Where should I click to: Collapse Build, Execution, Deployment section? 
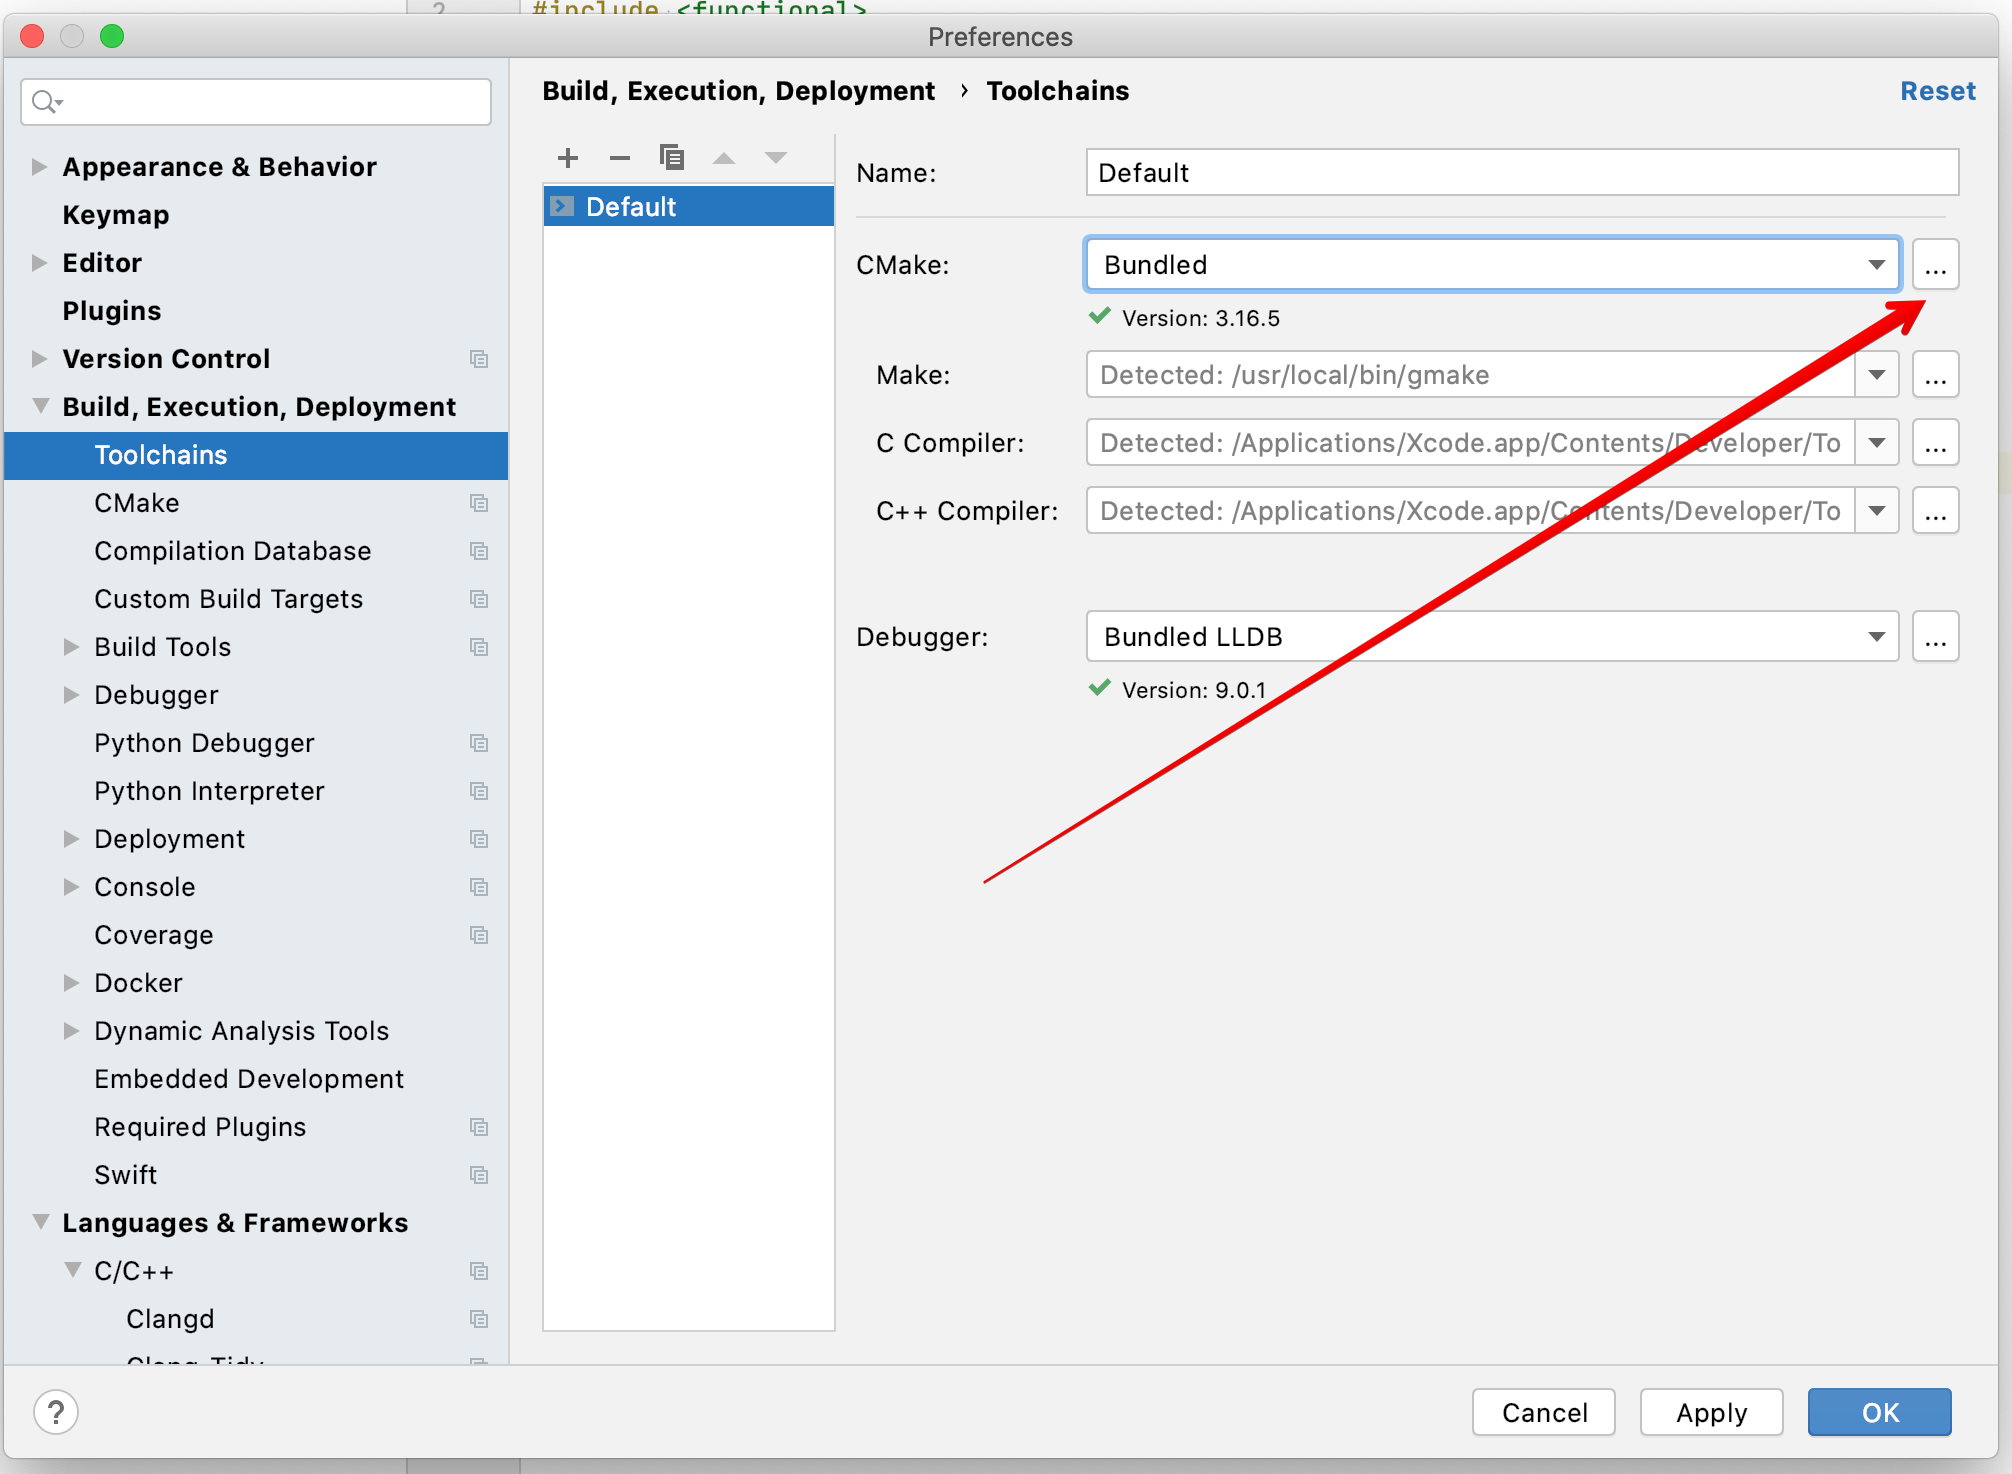pos(40,406)
